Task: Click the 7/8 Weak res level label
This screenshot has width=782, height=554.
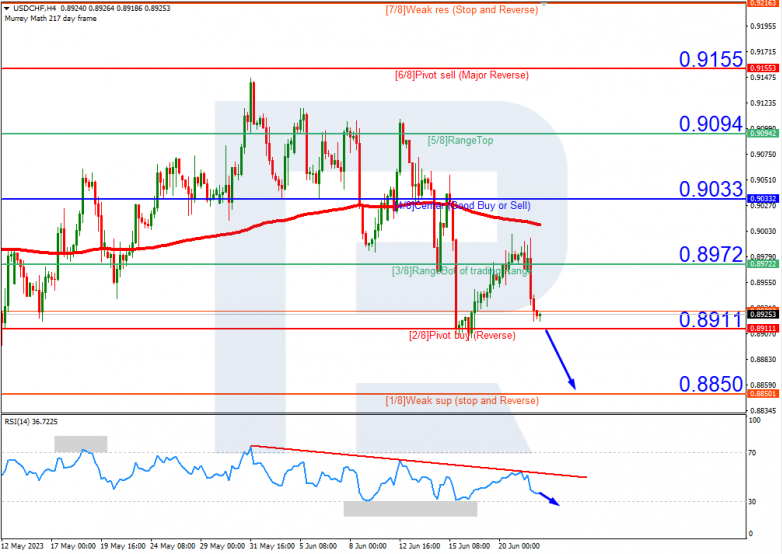Action: coord(462,10)
